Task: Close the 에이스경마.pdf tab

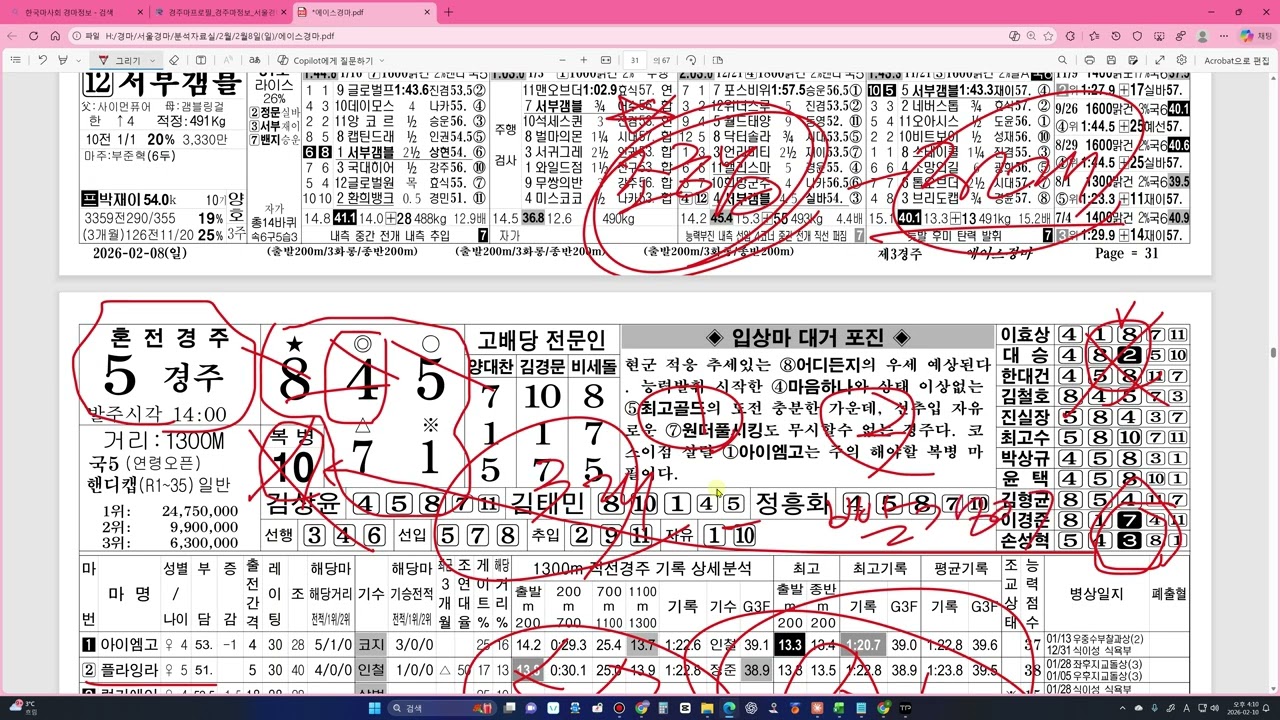Action: pyautogui.click(x=428, y=12)
